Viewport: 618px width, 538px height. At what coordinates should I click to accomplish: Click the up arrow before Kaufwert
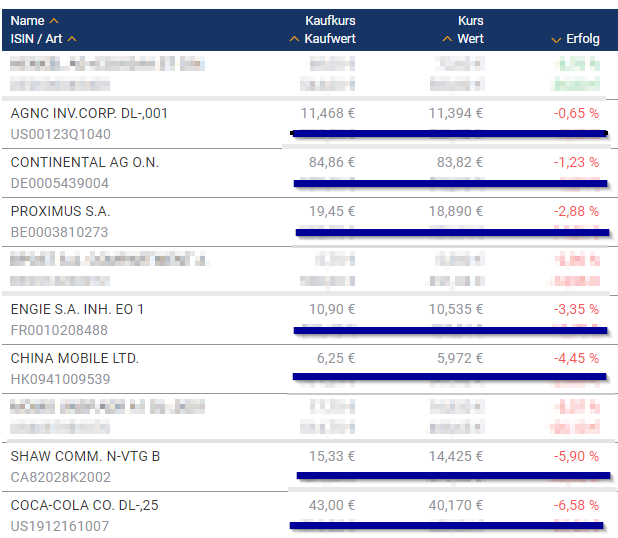pos(294,39)
